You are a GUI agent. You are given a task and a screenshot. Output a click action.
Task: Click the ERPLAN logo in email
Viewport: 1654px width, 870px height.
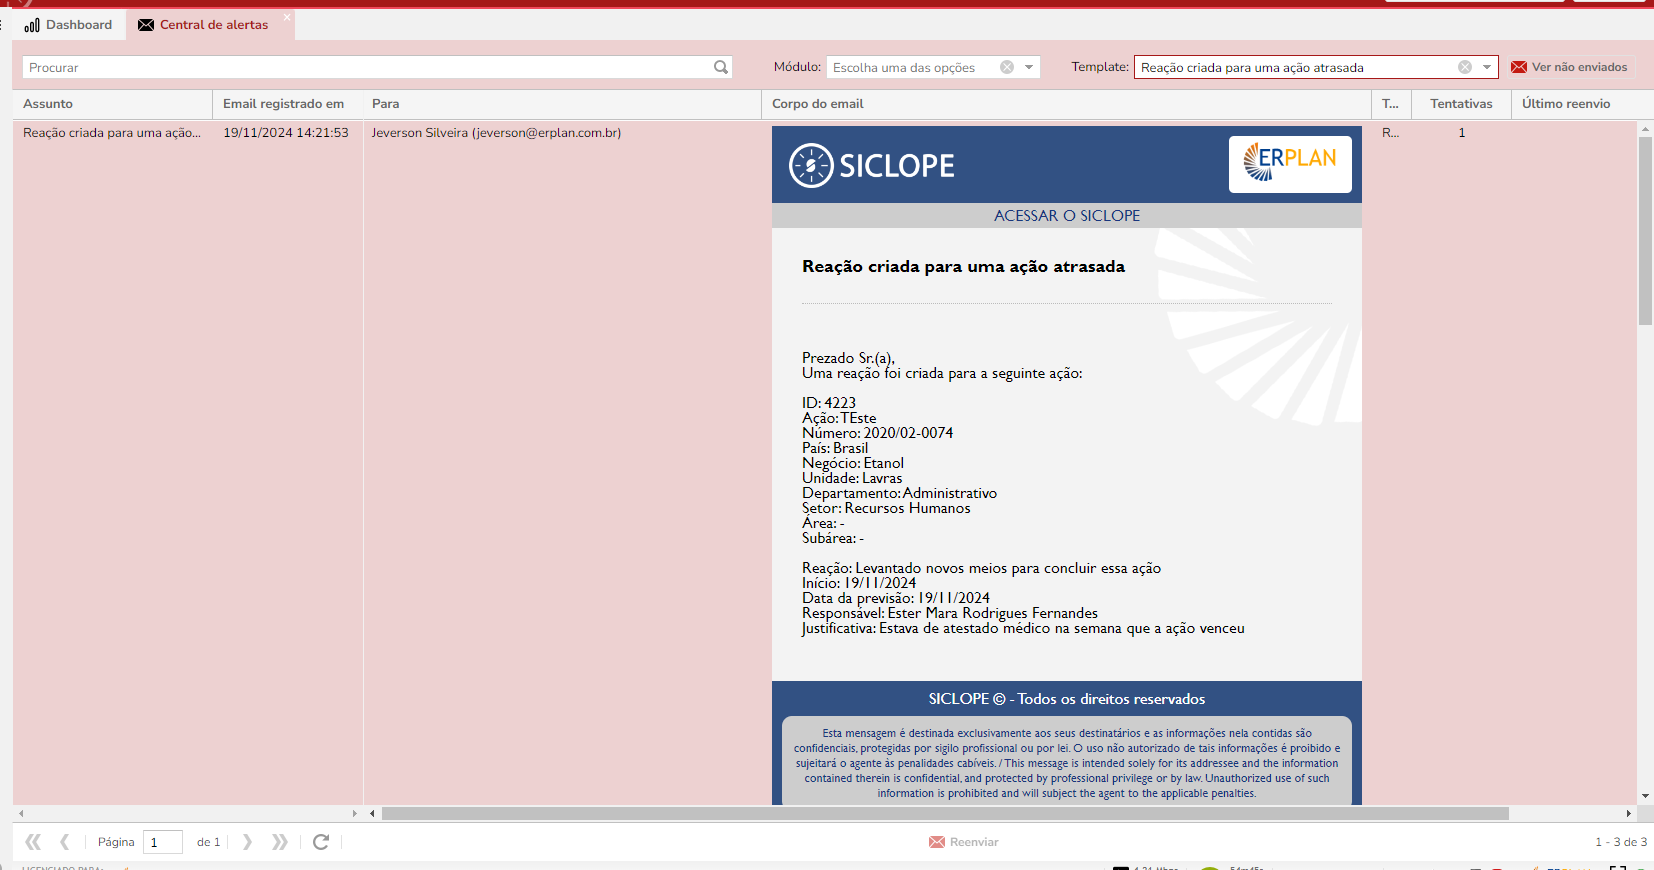(x=1290, y=164)
